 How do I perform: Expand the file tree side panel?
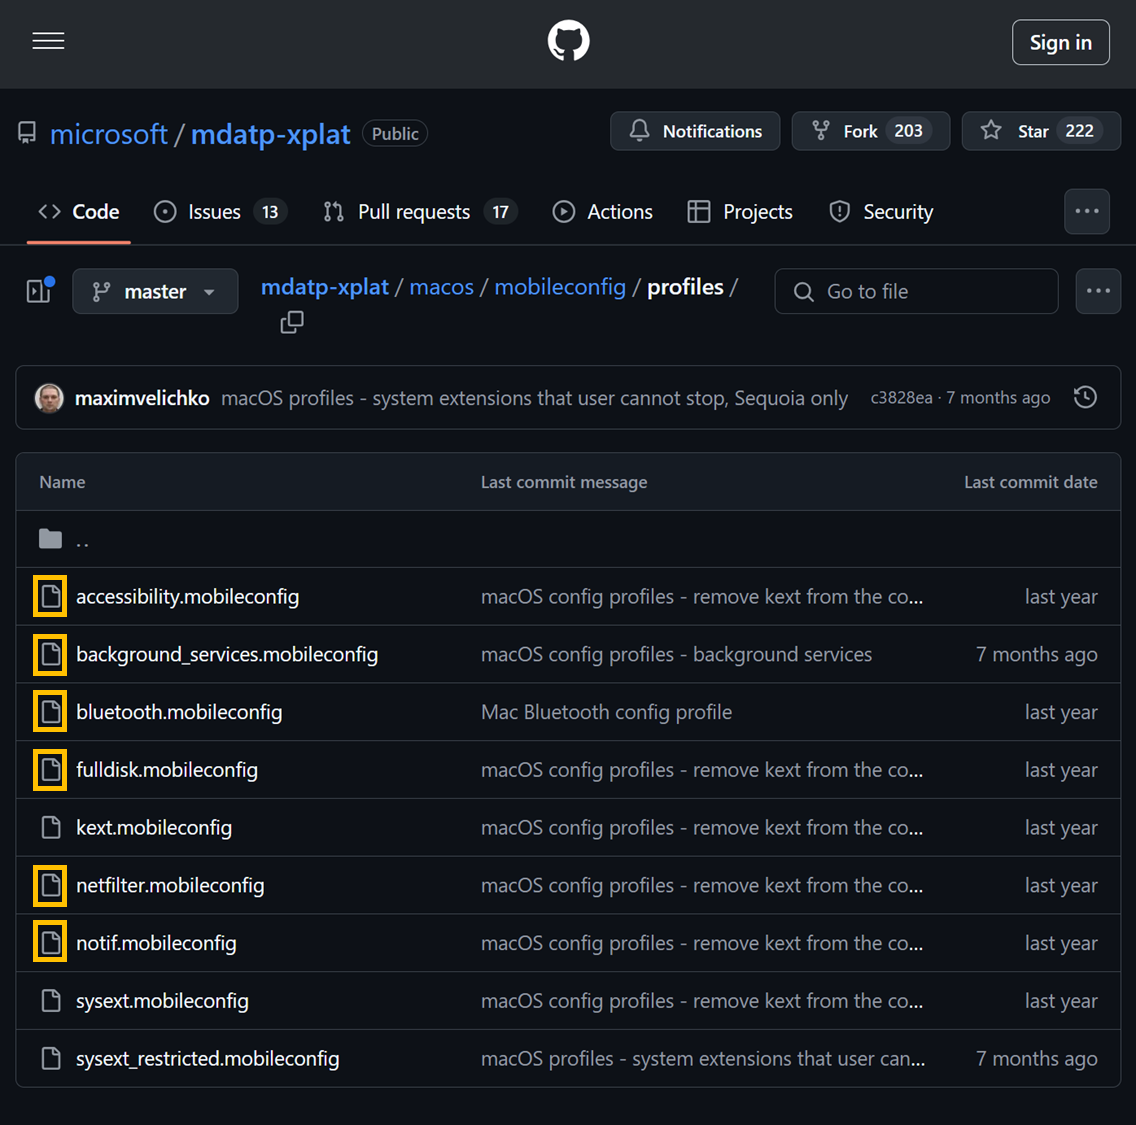click(x=39, y=291)
